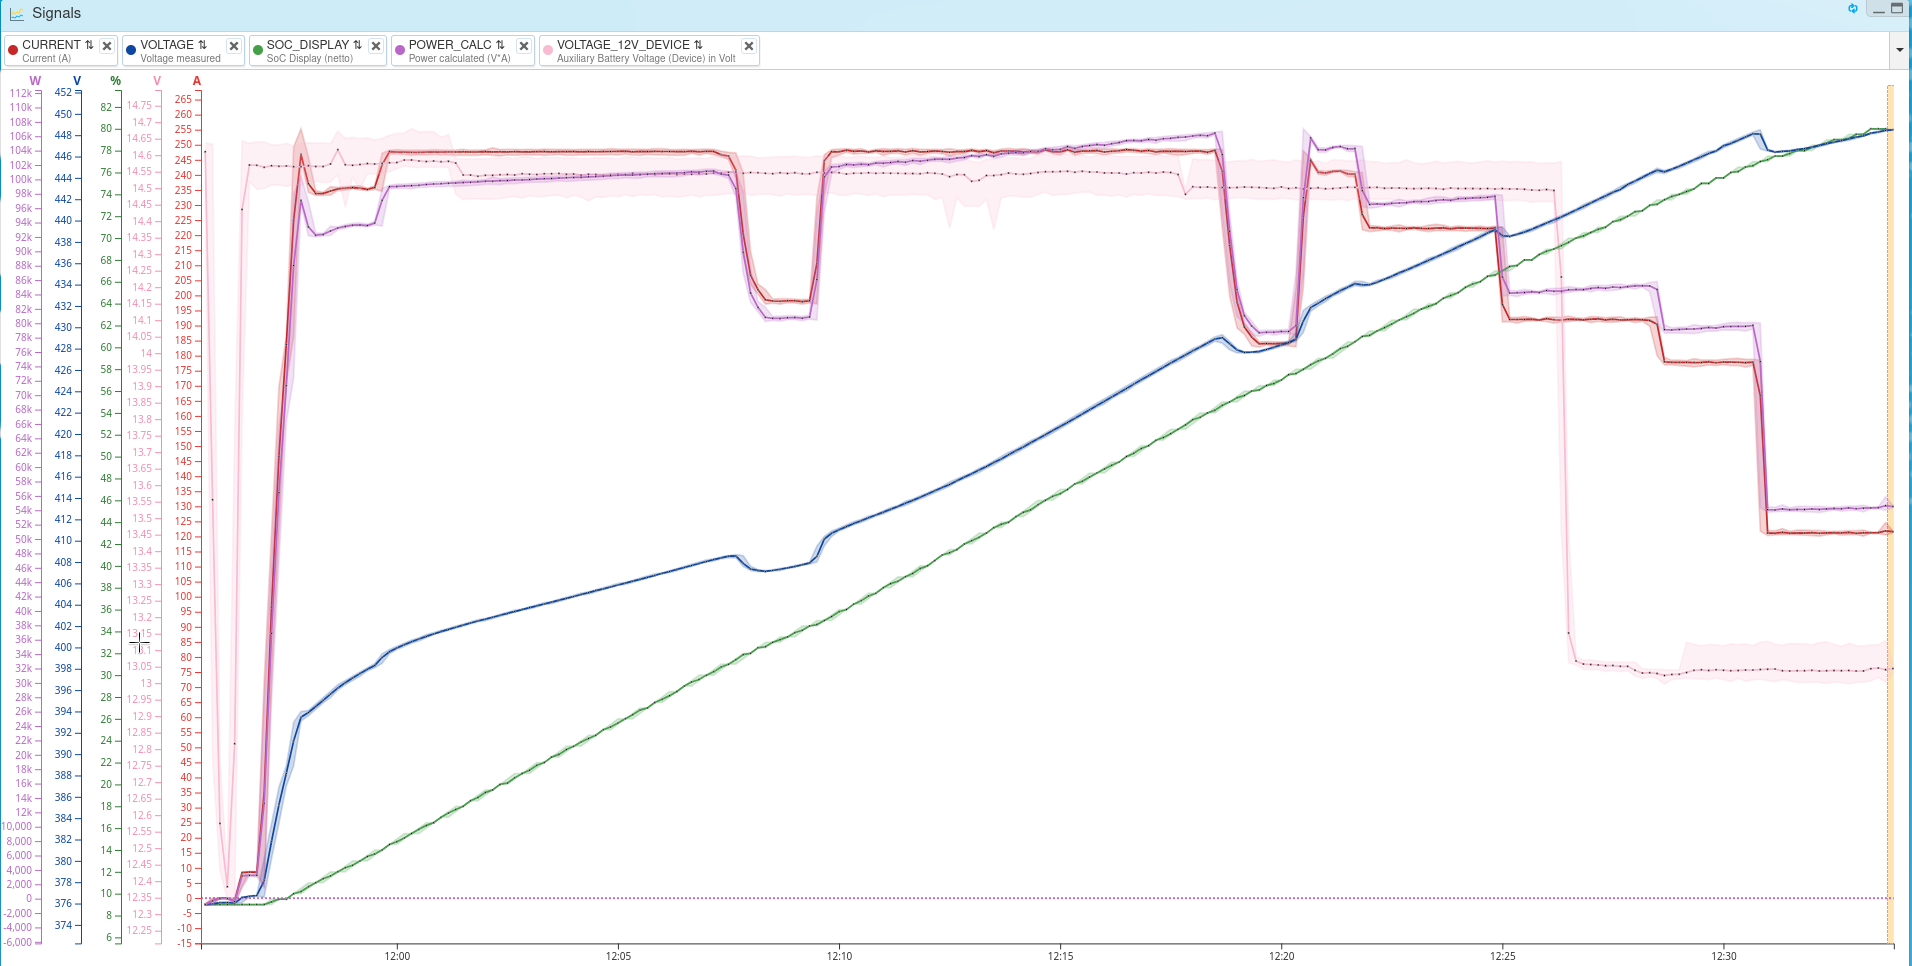Image resolution: width=1912 pixels, height=966 pixels.
Task: Remove the POWER_CALC signal chip
Action: coord(524,46)
